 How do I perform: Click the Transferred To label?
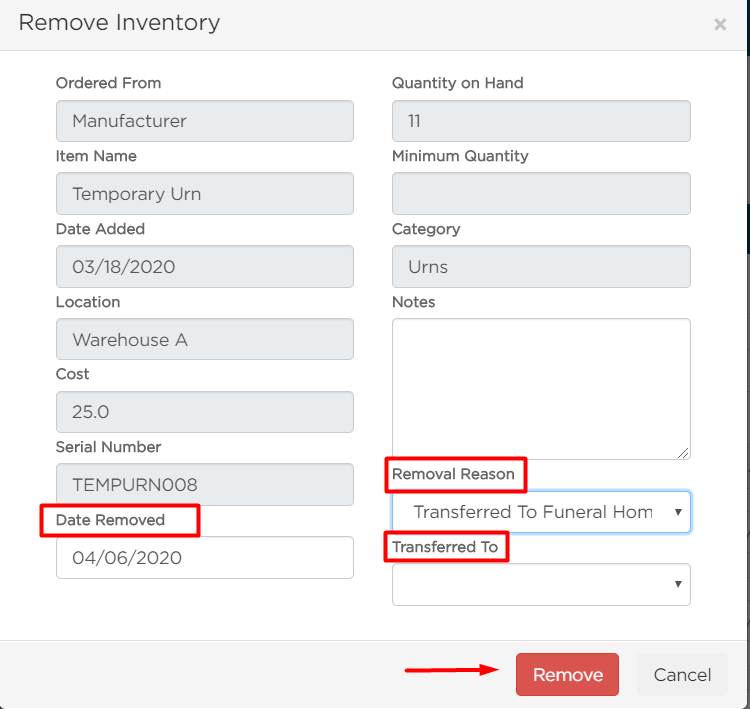tap(445, 547)
